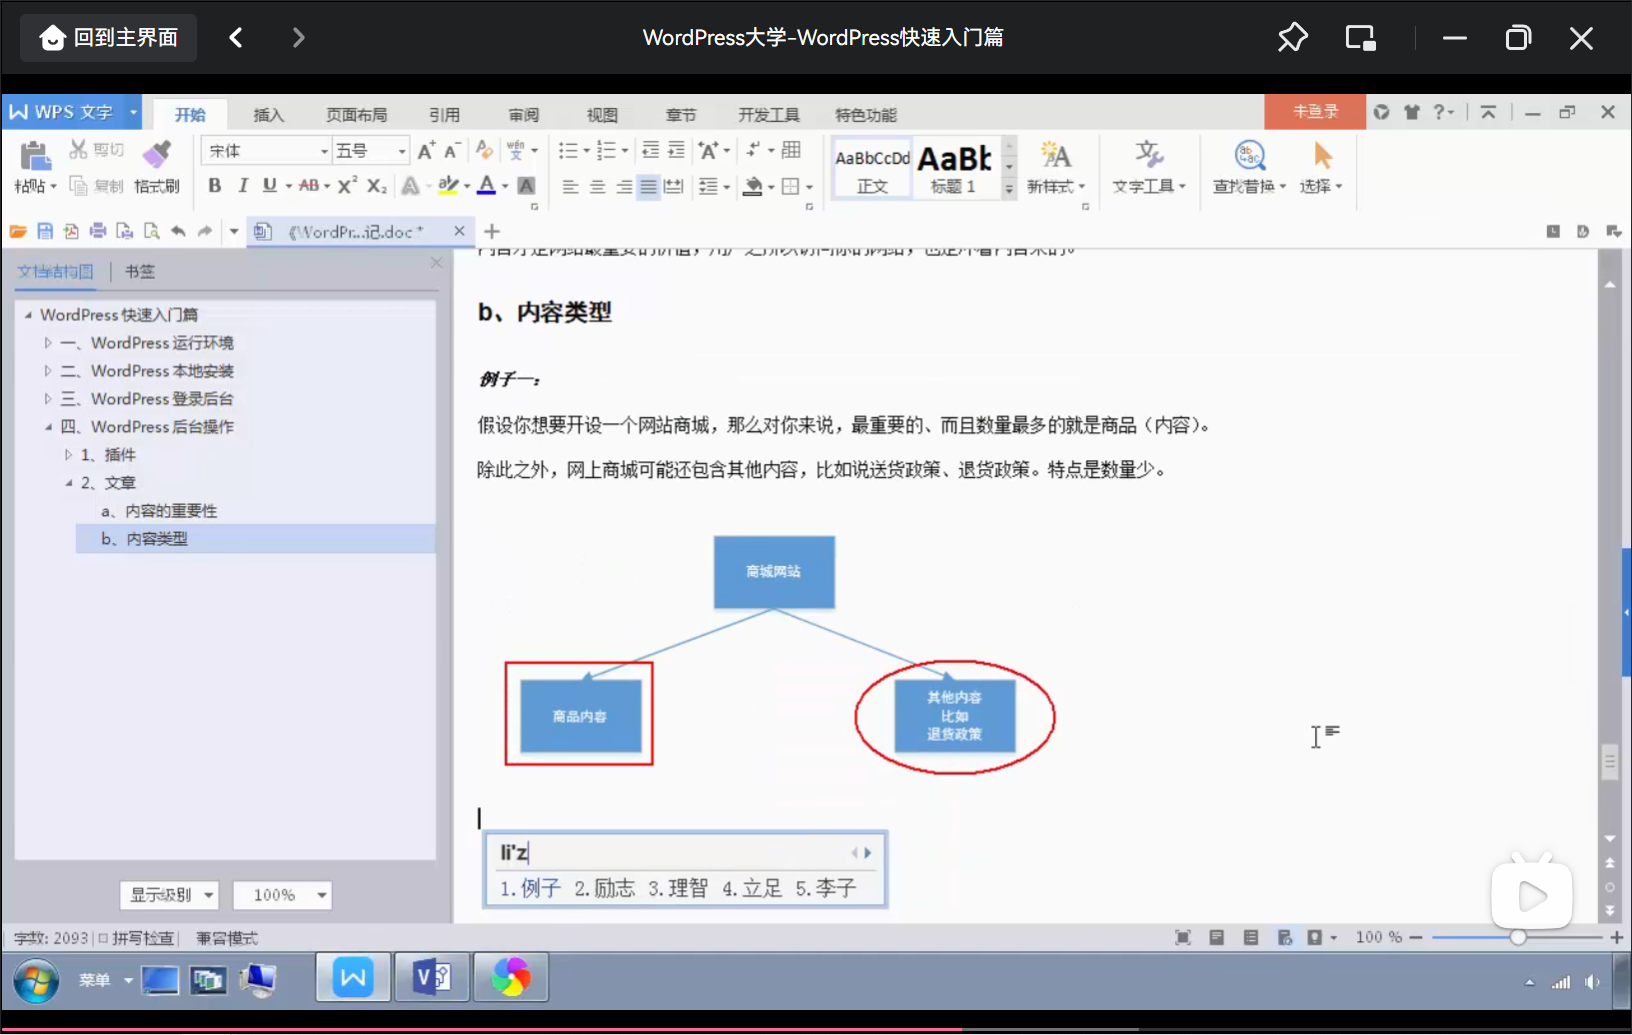Click the video play button overlay
The height and width of the screenshot is (1035, 1632).
[1531, 895]
